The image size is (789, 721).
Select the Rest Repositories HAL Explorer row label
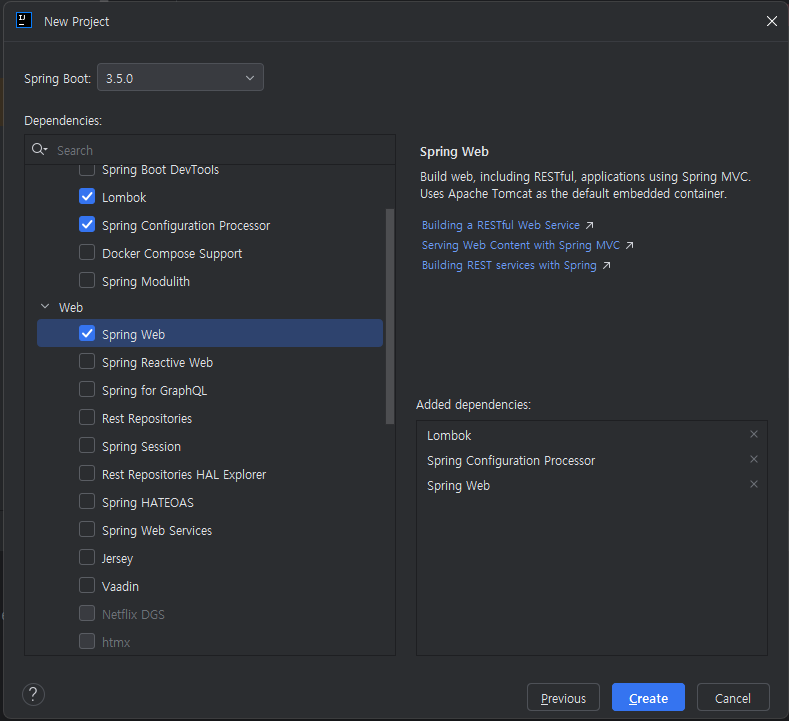(184, 474)
